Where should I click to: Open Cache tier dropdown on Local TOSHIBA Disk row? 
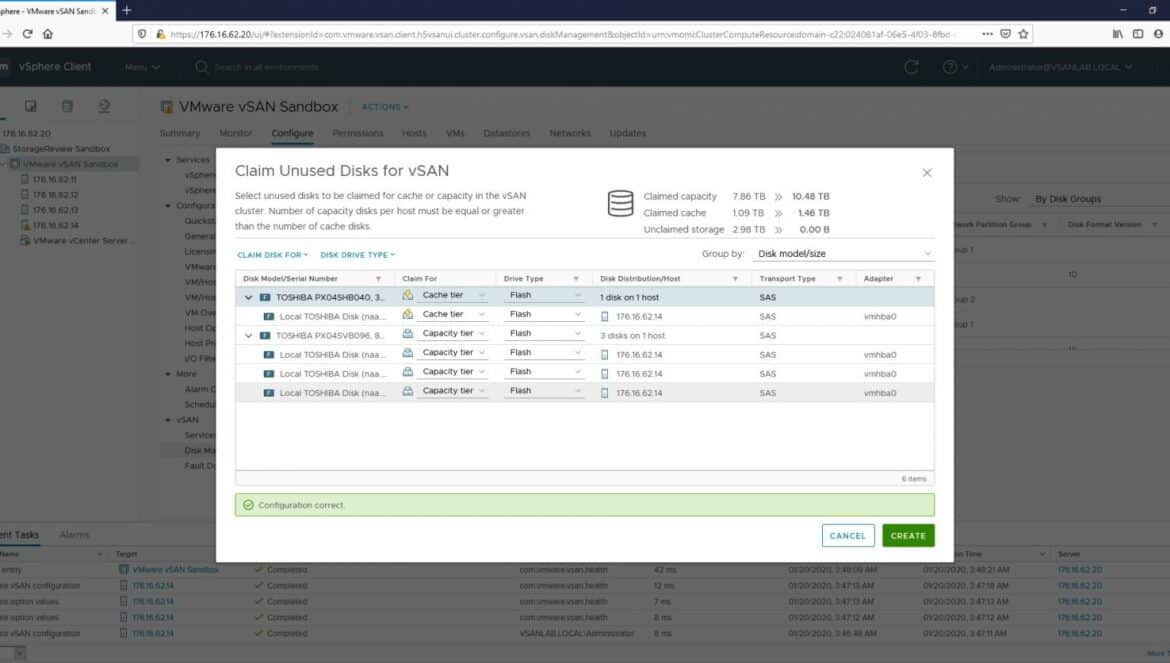click(x=452, y=315)
